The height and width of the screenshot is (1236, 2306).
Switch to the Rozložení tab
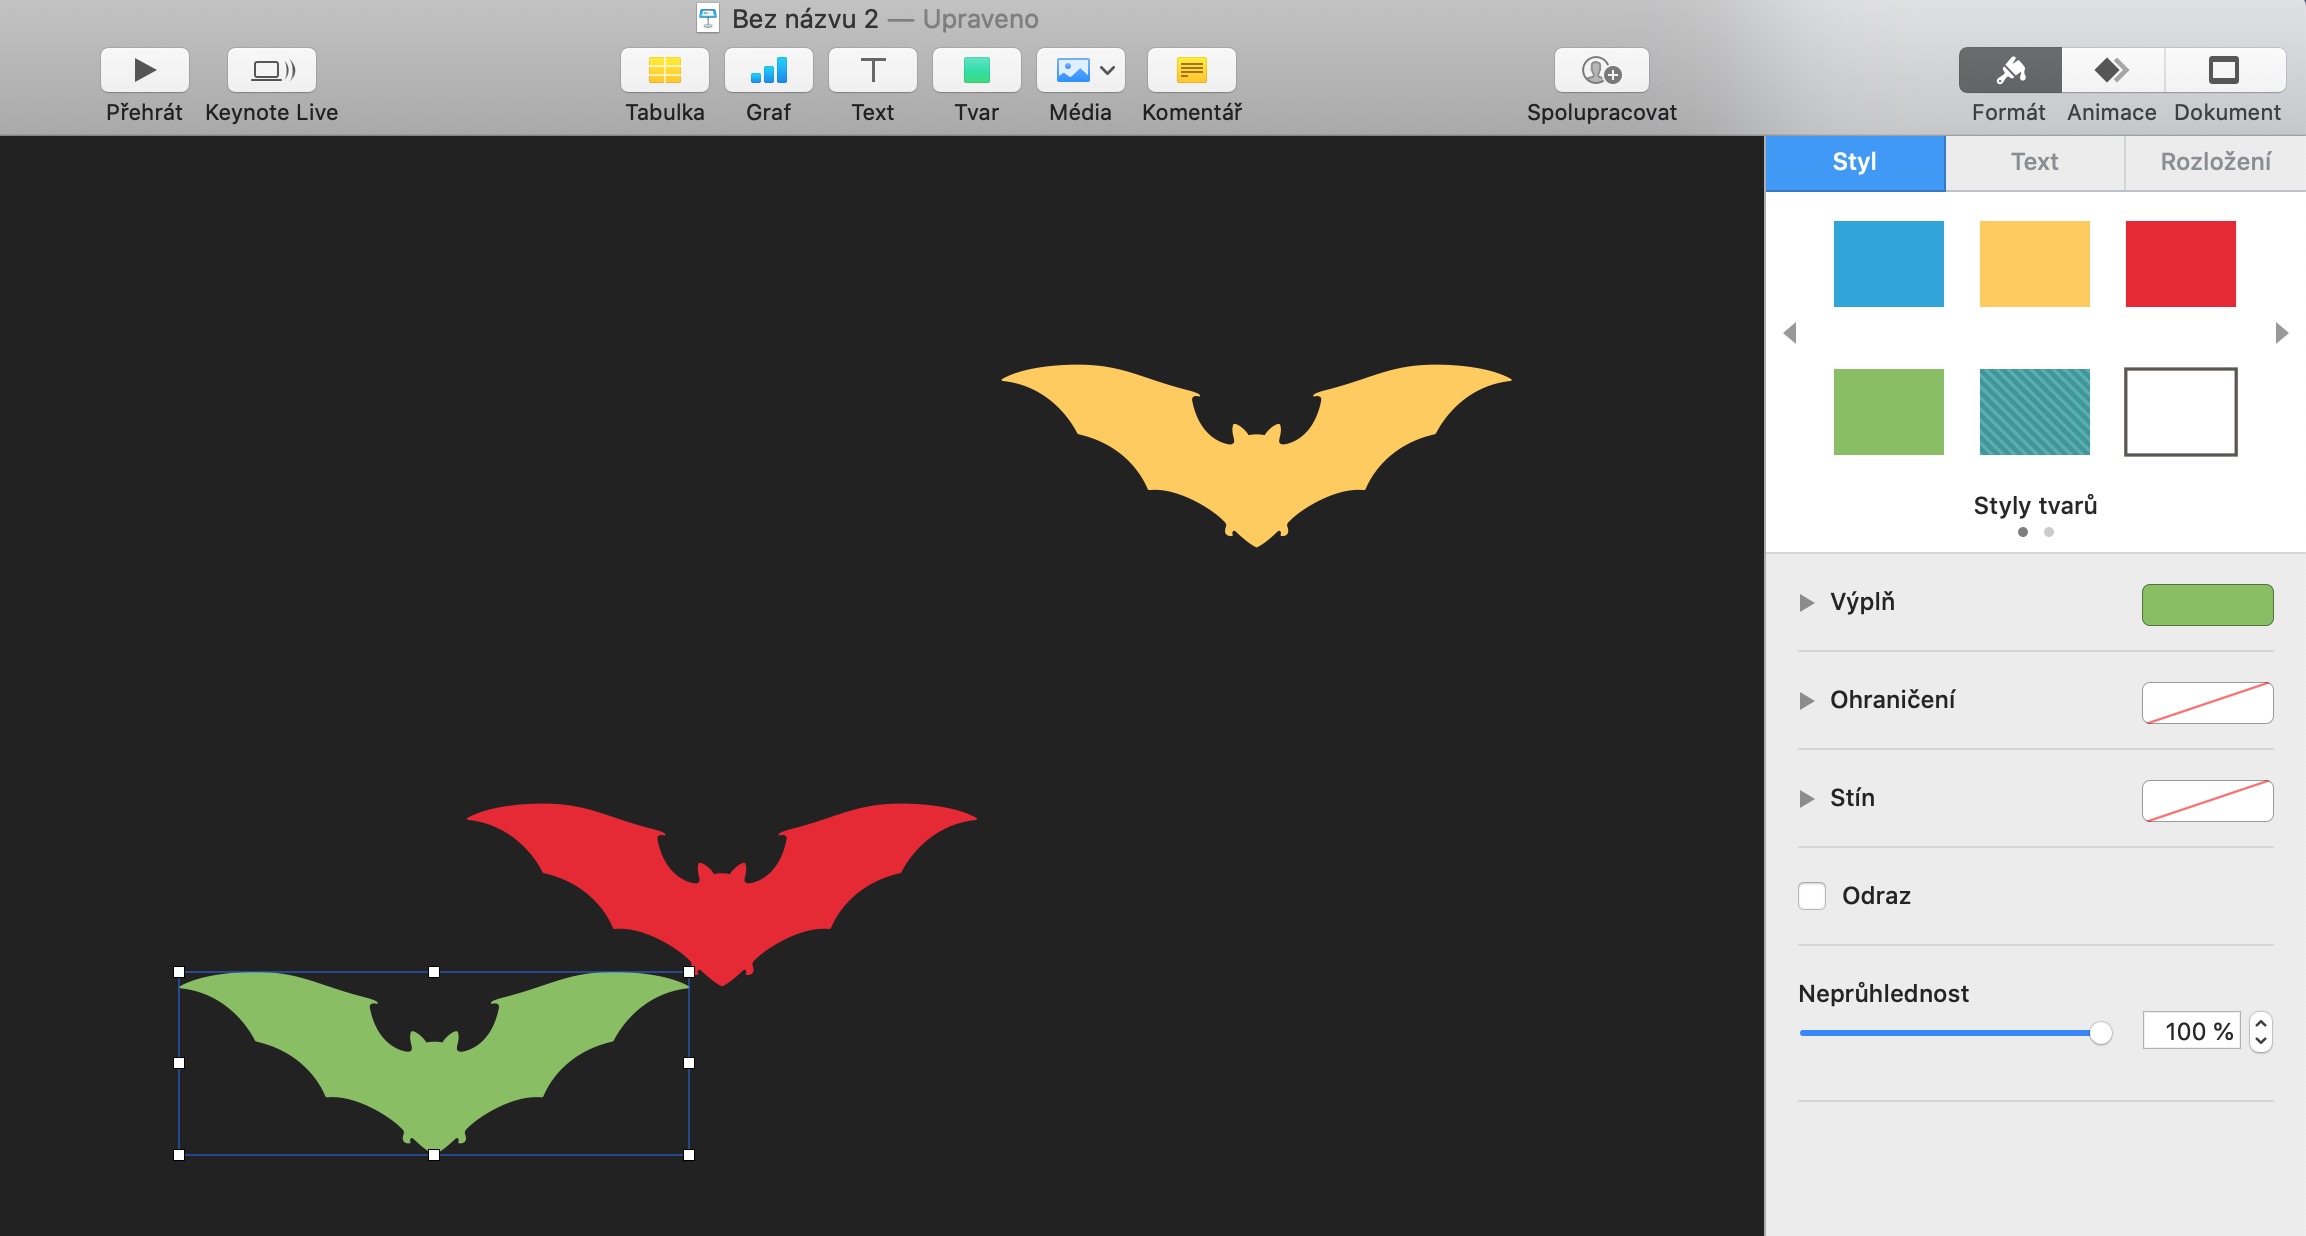click(2215, 162)
